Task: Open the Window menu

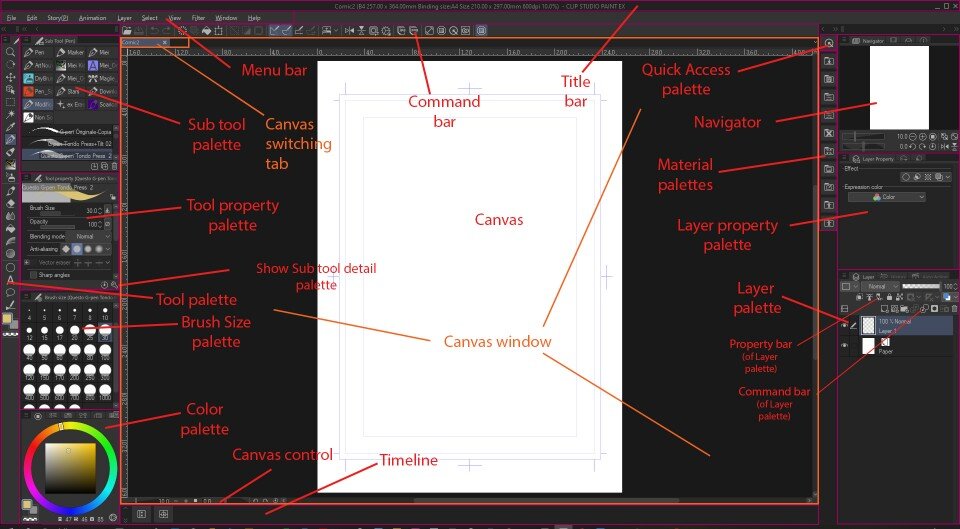Action: pyautogui.click(x=226, y=18)
